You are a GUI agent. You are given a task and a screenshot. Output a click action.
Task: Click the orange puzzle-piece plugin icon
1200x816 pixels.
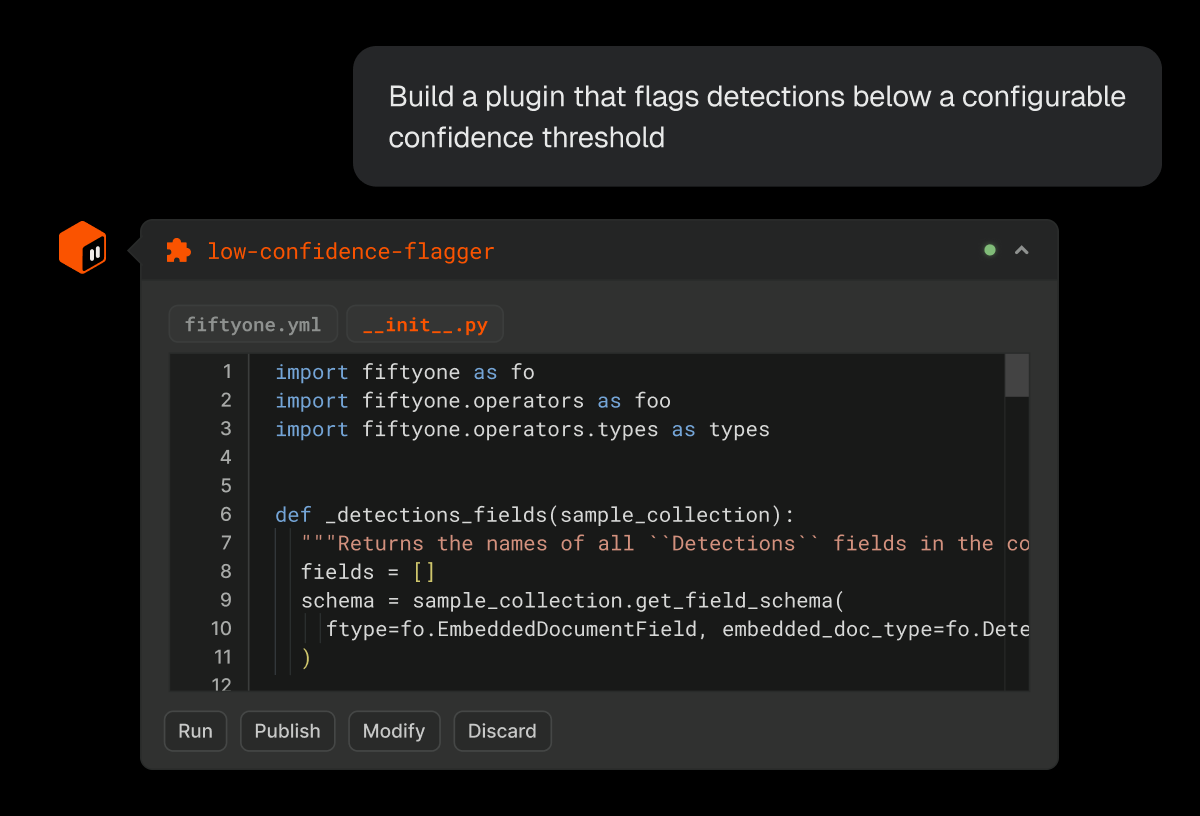coord(179,251)
